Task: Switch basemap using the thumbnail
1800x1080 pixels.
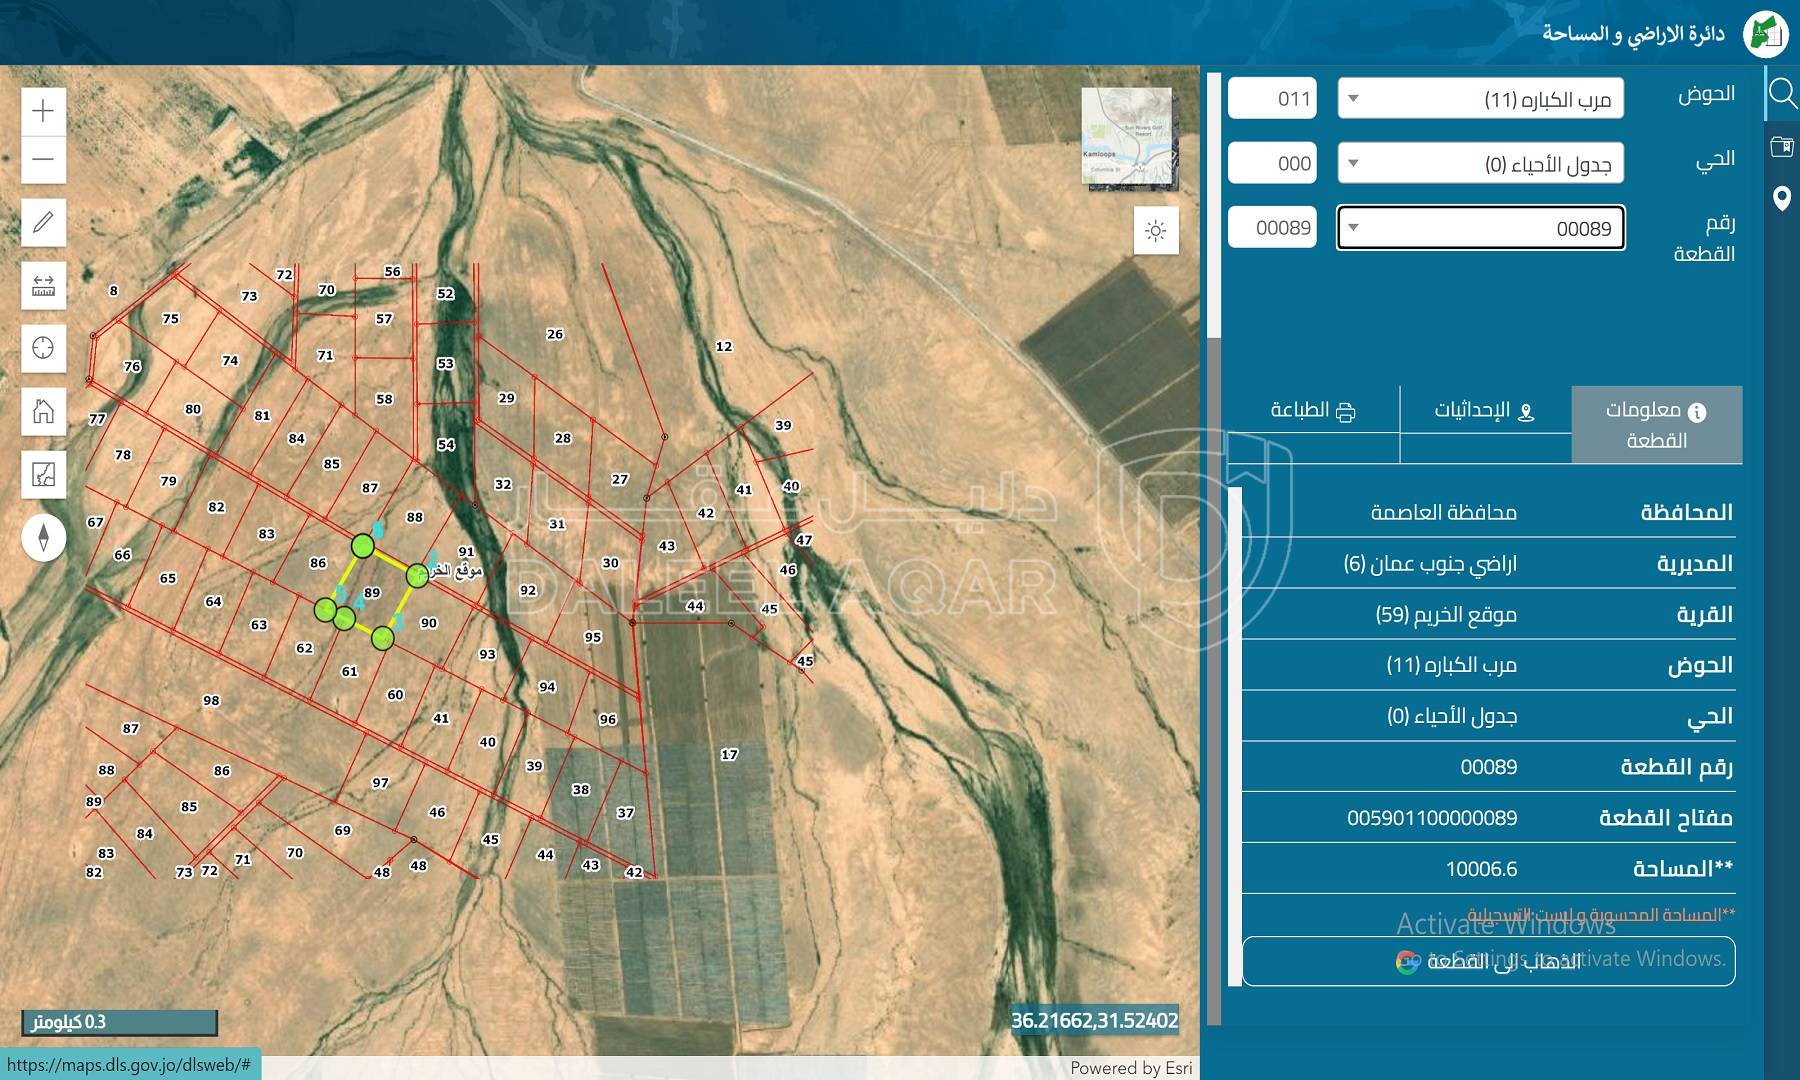Action: coord(1127,135)
